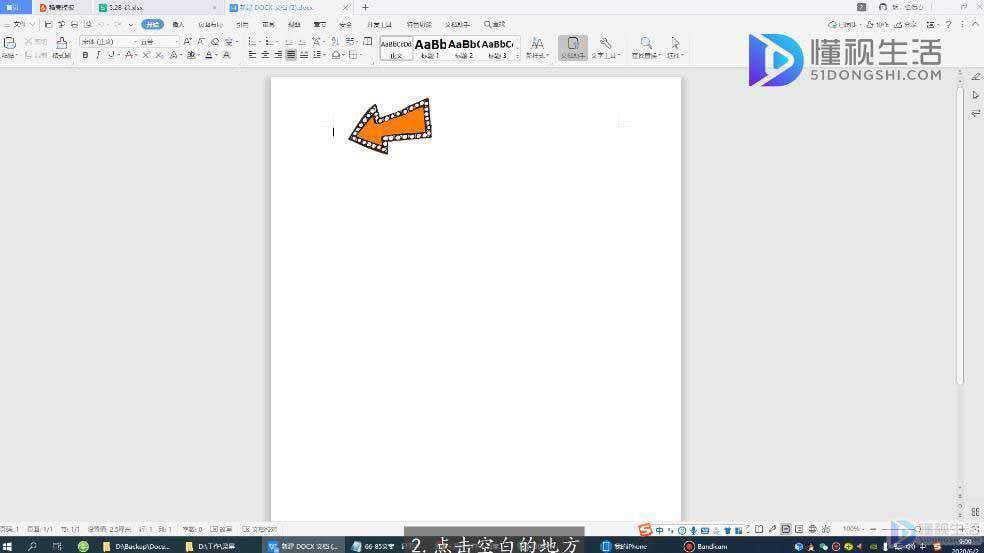Expand the styles gallery arrow
The image size is (984, 553).
click(x=518, y=56)
